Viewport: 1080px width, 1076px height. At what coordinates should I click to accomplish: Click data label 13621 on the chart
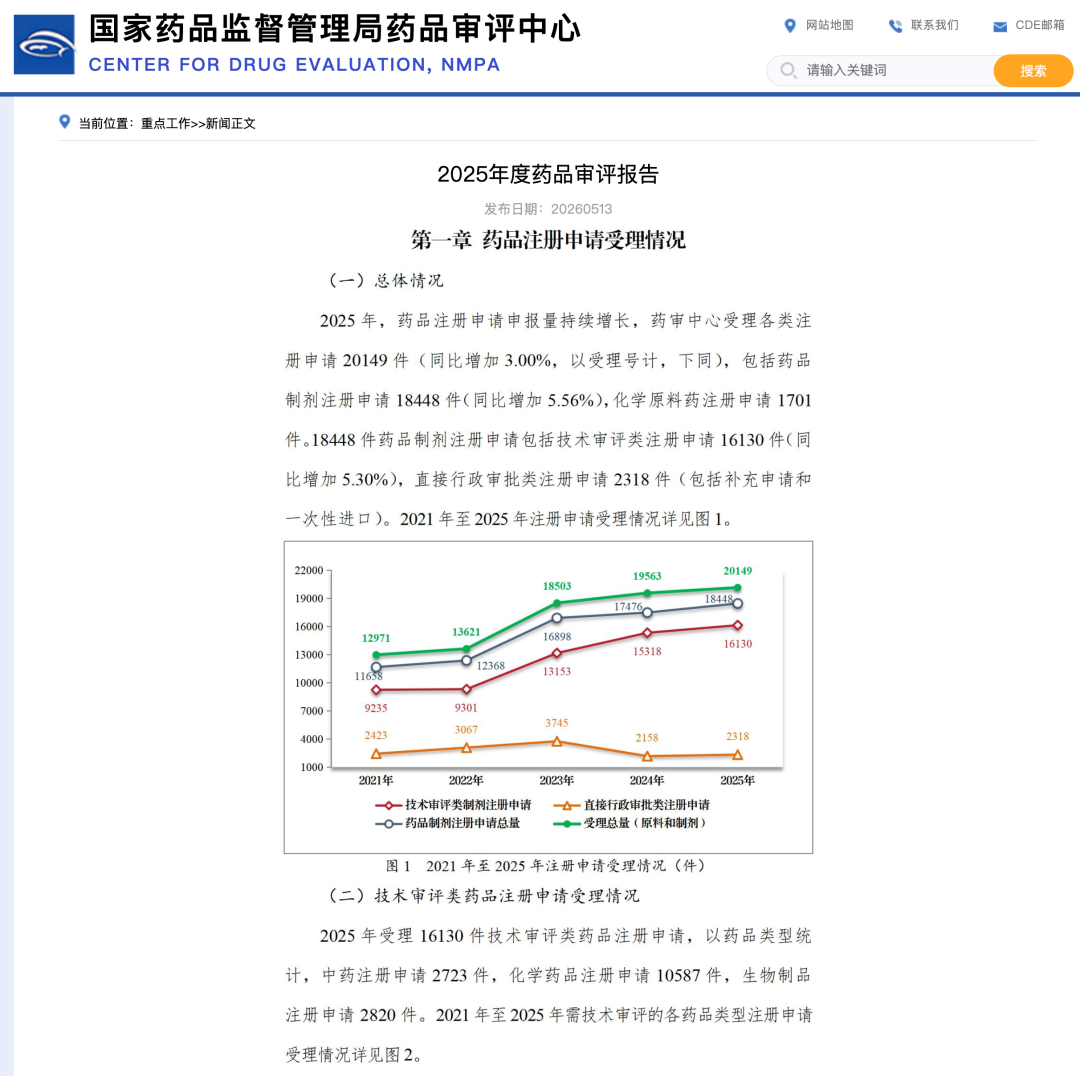point(466,632)
